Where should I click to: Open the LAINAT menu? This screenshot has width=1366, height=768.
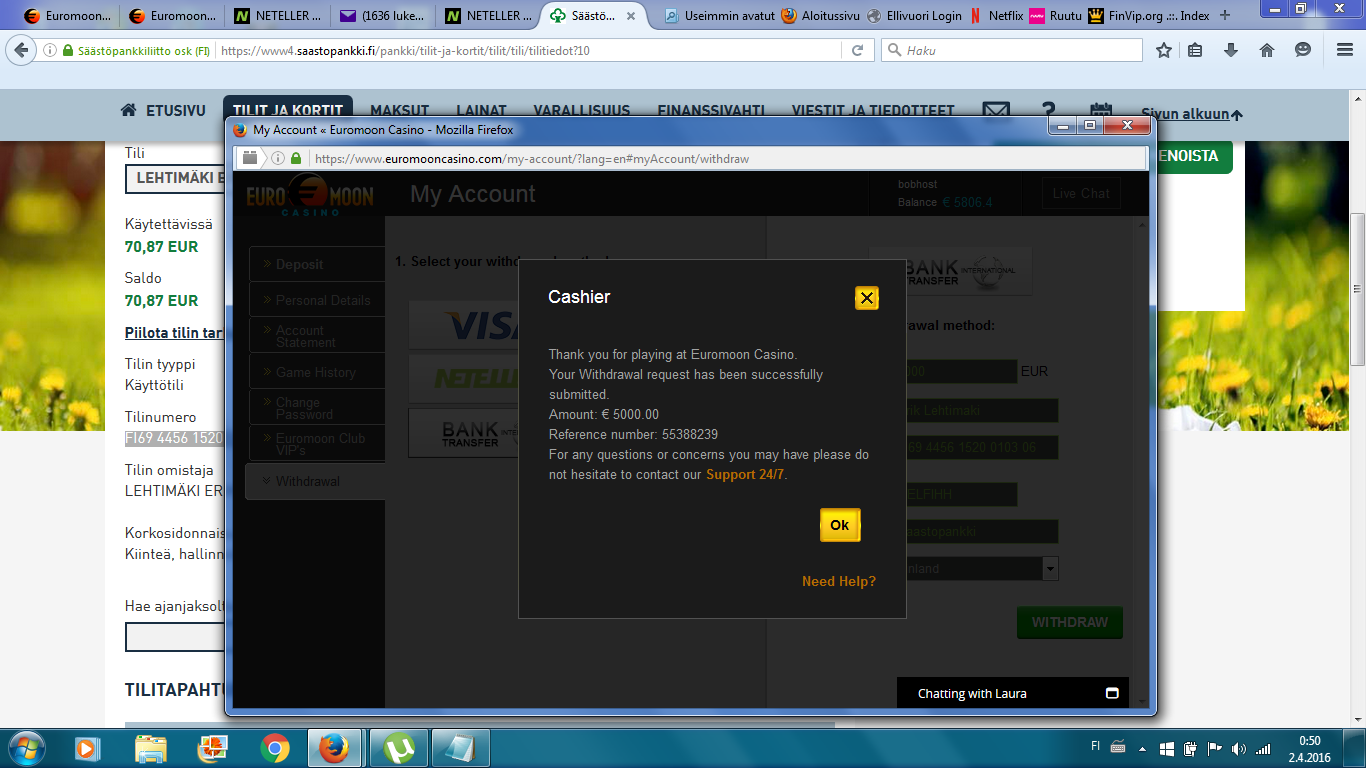481,111
